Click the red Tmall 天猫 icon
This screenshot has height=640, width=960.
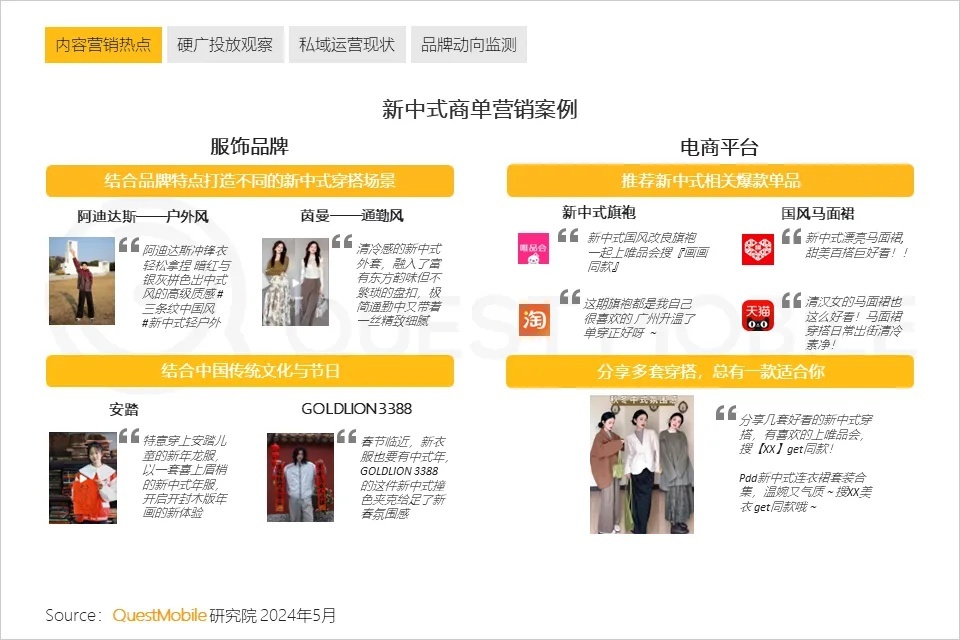click(757, 315)
